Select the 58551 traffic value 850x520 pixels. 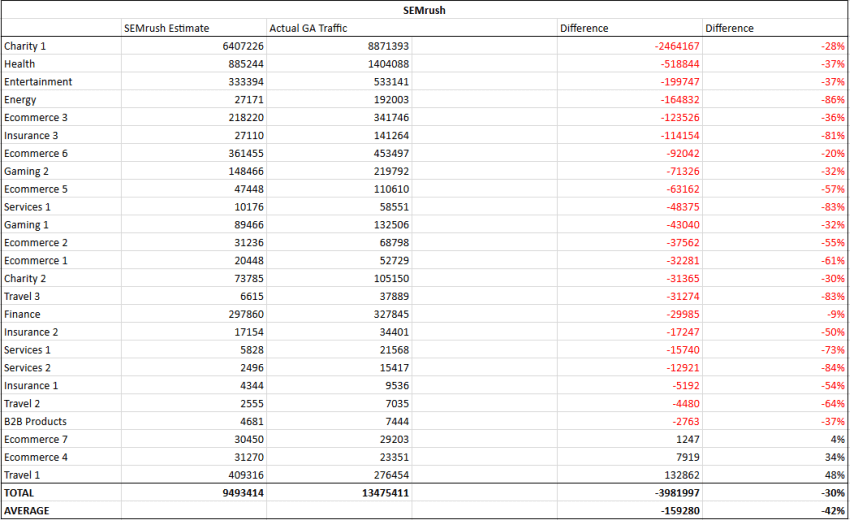(339, 207)
